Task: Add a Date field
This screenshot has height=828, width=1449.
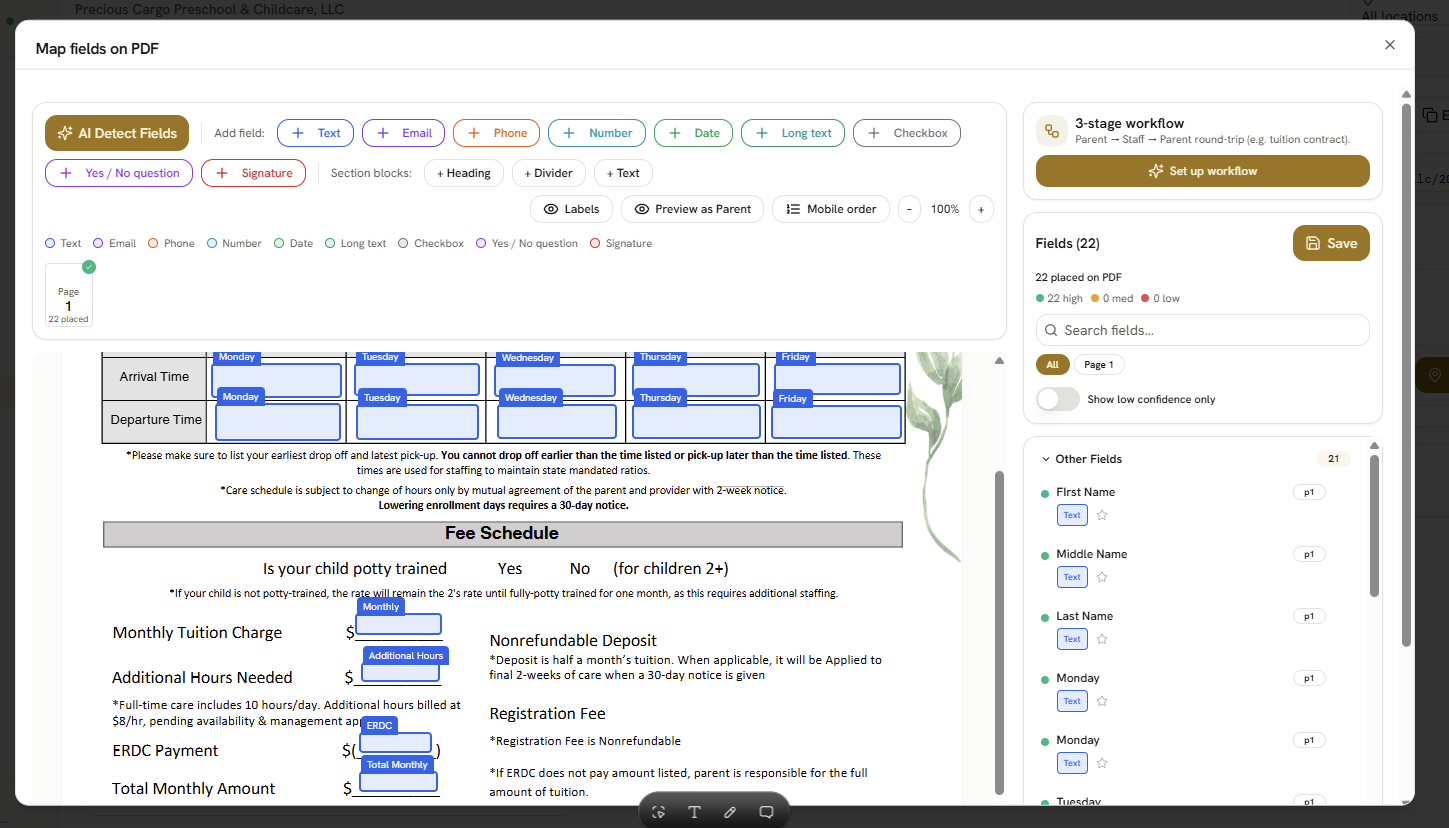Action: (693, 133)
